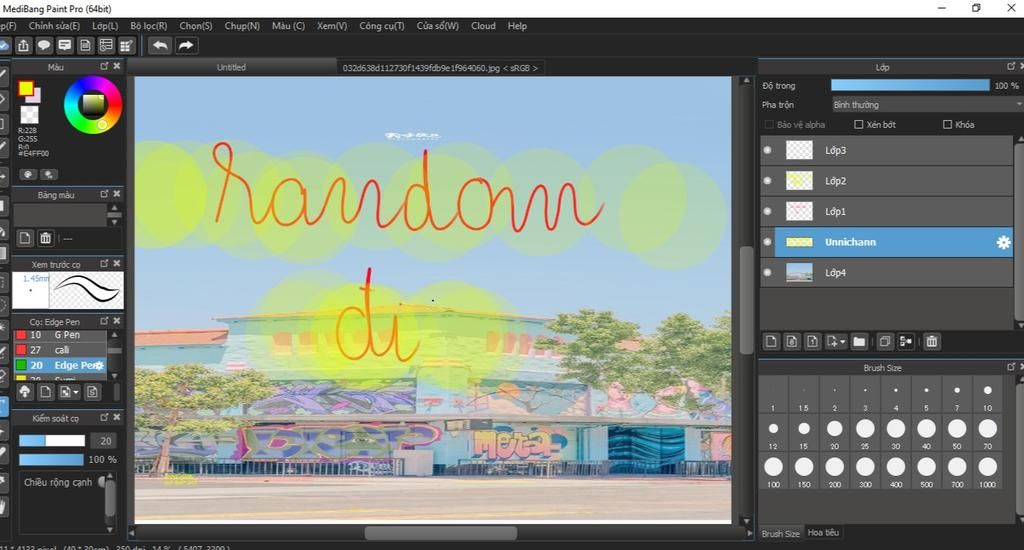Open the Bộ lọc(R) menu
The height and width of the screenshot is (550, 1024).
point(148,25)
